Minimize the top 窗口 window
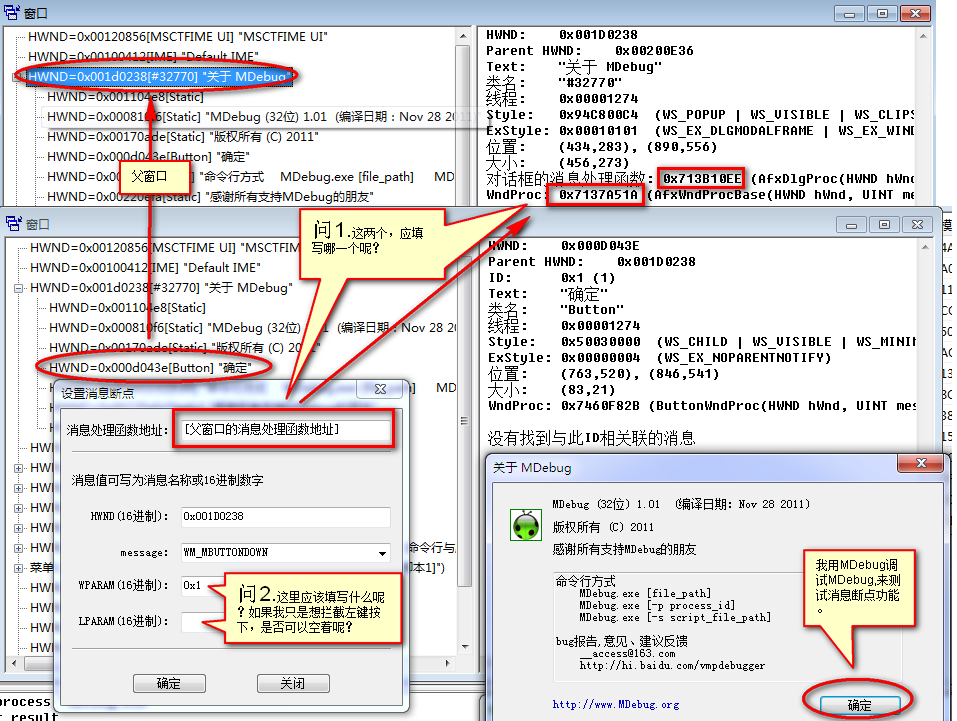The height and width of the screenshot is (721, 957). [849, 13]
